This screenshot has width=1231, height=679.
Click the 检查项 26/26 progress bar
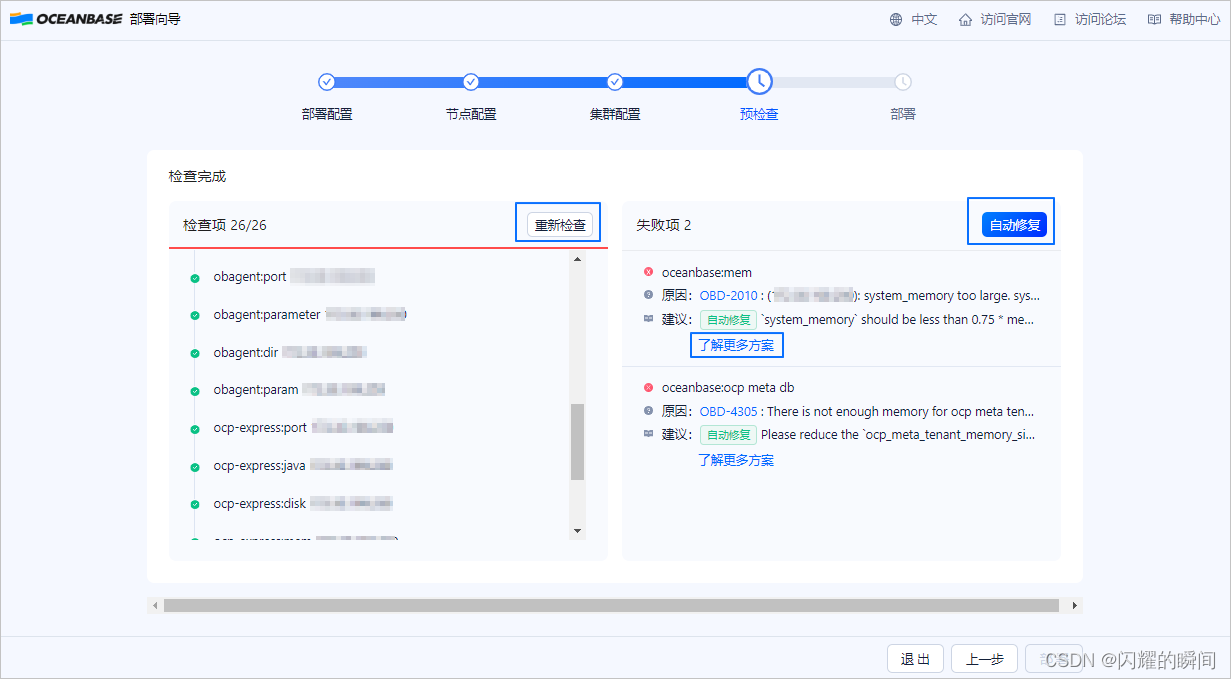(388, 247)
